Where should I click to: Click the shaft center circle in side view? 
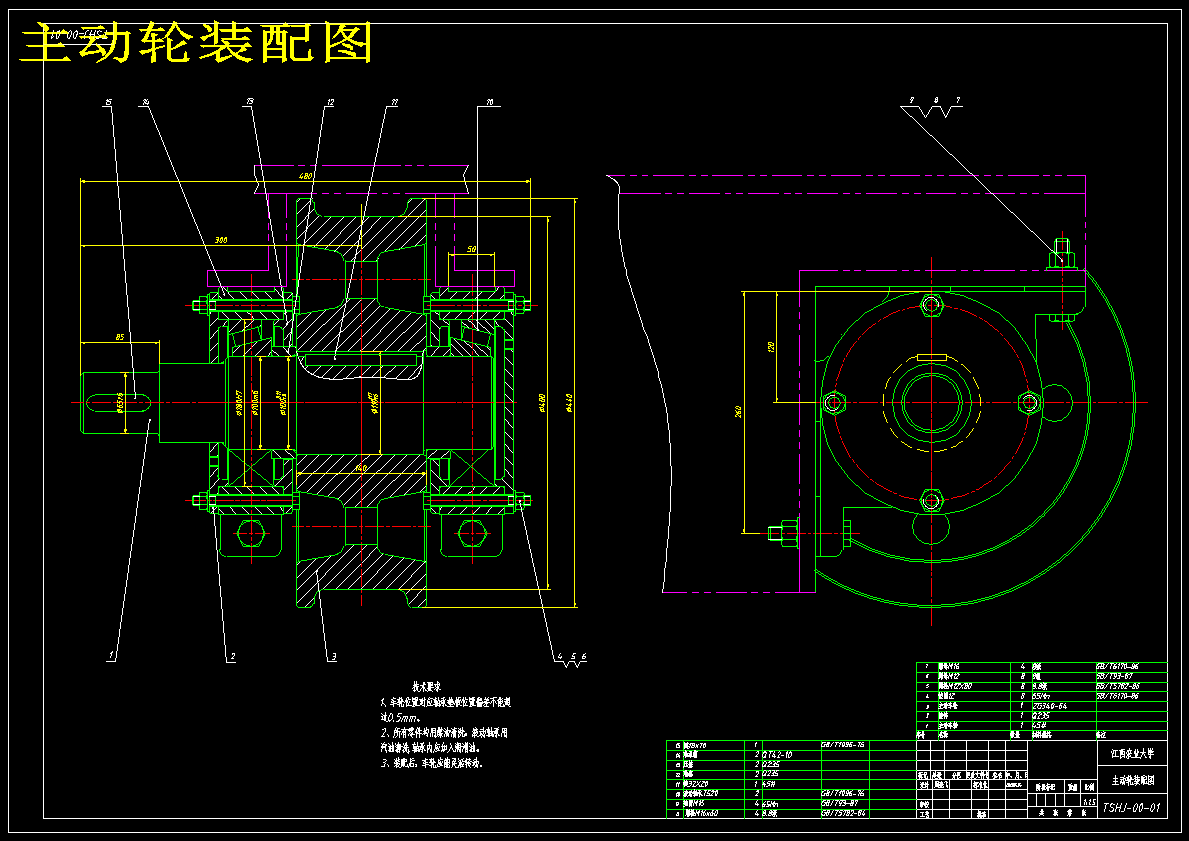point(931,402)
